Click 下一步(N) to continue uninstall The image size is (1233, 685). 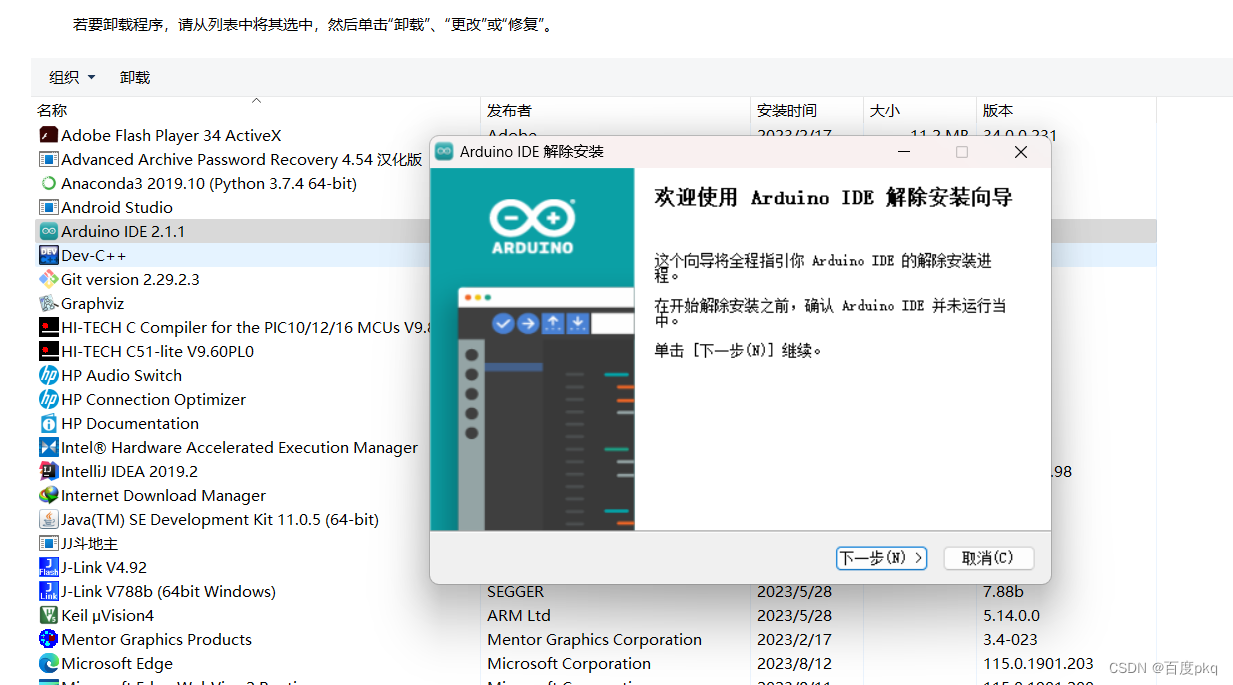pyautogui.click(x=881, y=558)
